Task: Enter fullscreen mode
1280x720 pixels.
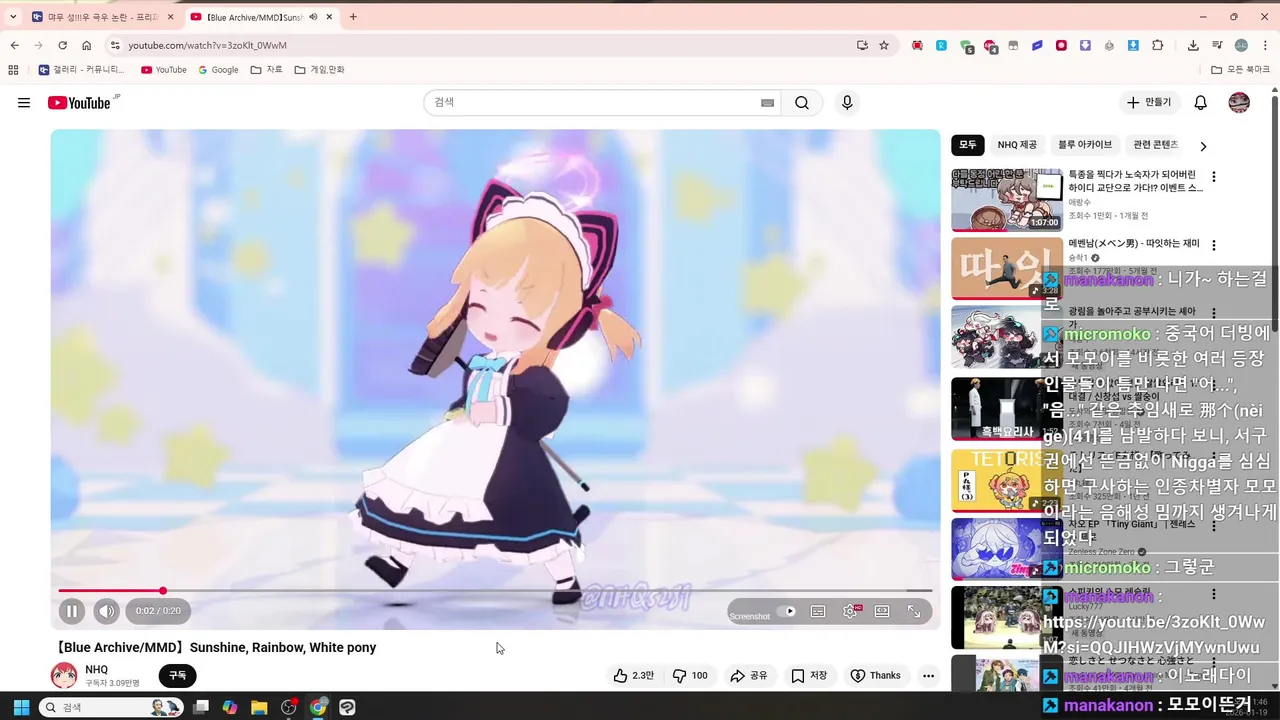Action: pyautogui.click(x=914, y=611)
